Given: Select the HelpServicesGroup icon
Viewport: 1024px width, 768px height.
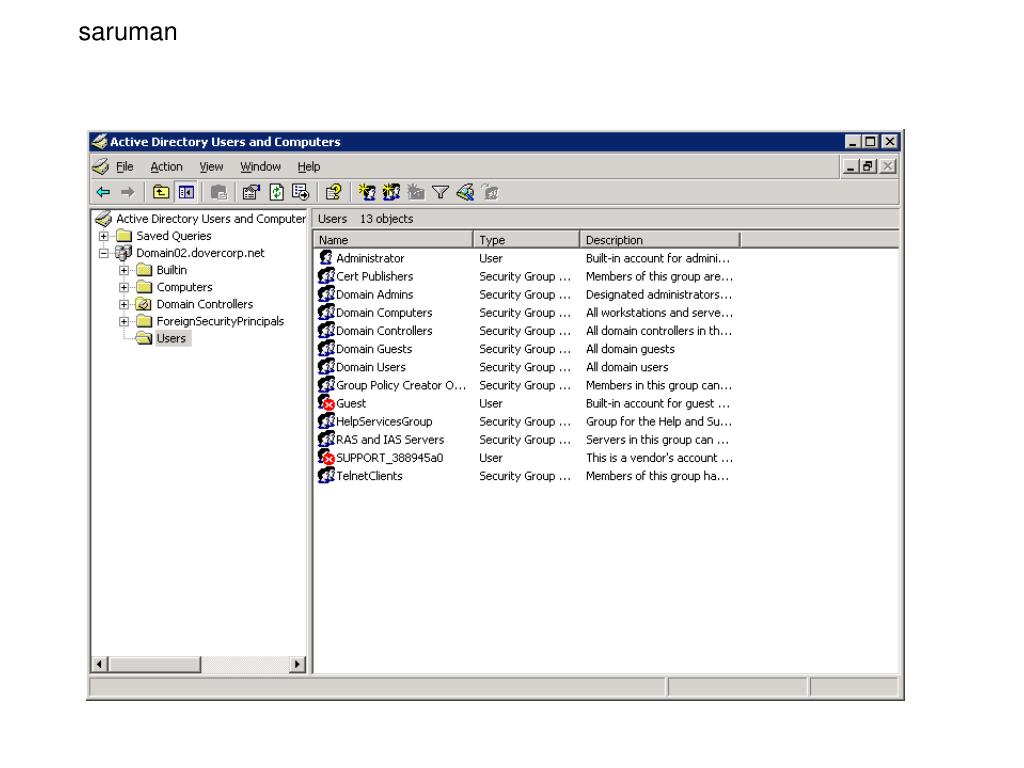Looking at the screenshot, I should pos(326,421).
